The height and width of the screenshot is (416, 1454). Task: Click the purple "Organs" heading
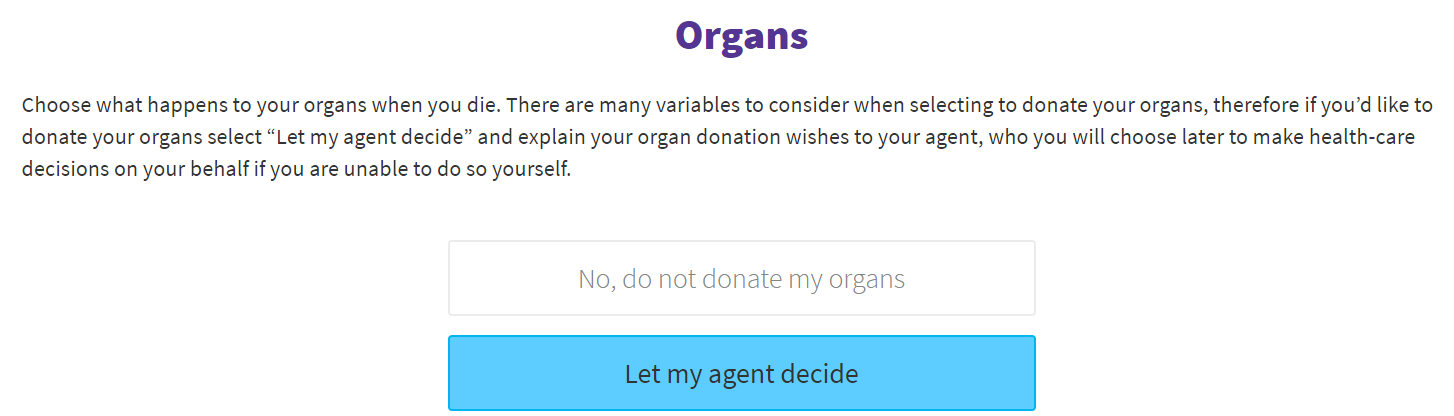pyautogui.click(x=741, y=36)
